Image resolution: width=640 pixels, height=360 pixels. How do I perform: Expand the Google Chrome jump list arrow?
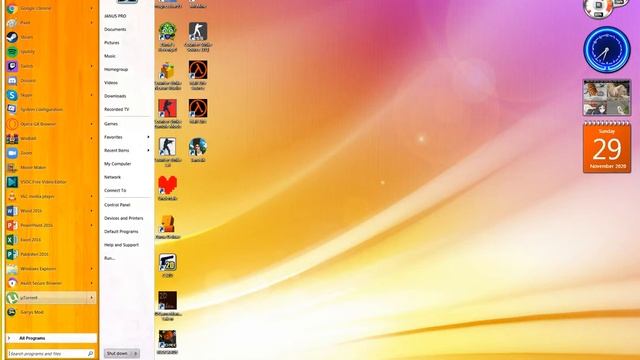coord(91,8)
